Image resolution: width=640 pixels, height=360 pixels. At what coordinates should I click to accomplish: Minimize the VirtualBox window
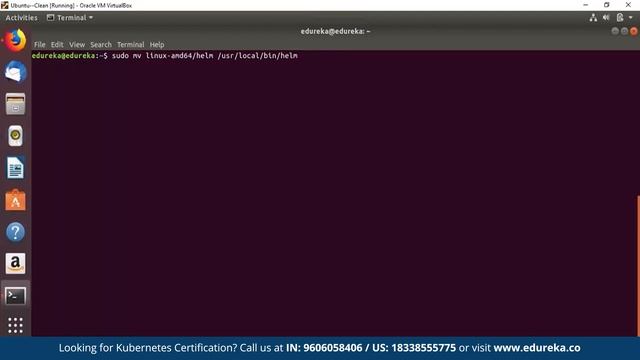point(586,5)
